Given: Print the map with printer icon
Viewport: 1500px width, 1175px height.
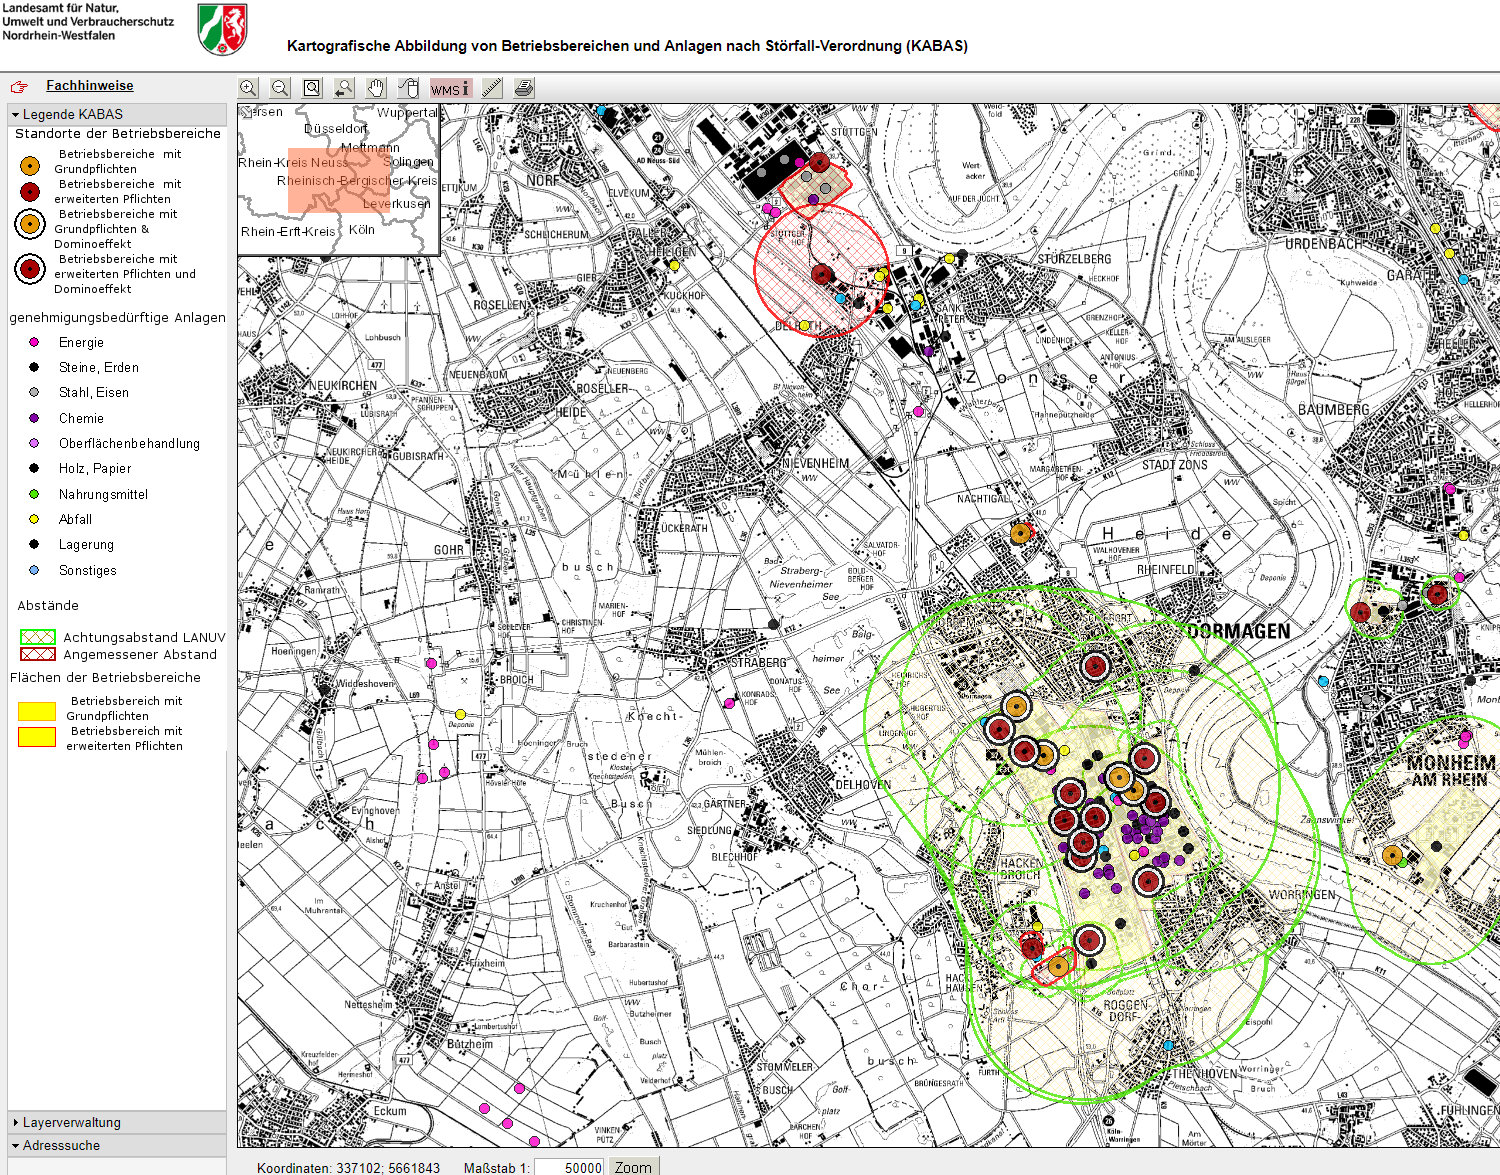Looking at the screenshot, I should [524, 88].
